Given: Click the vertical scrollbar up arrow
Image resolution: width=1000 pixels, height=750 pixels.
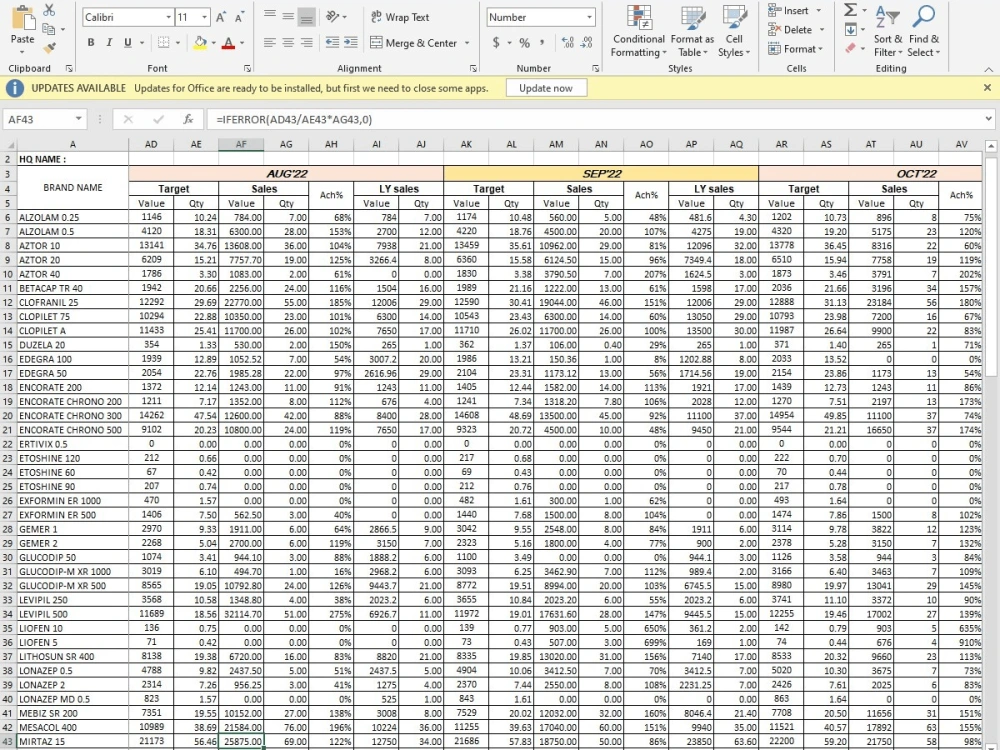Looking at the screenshot, I should [990, 146].
